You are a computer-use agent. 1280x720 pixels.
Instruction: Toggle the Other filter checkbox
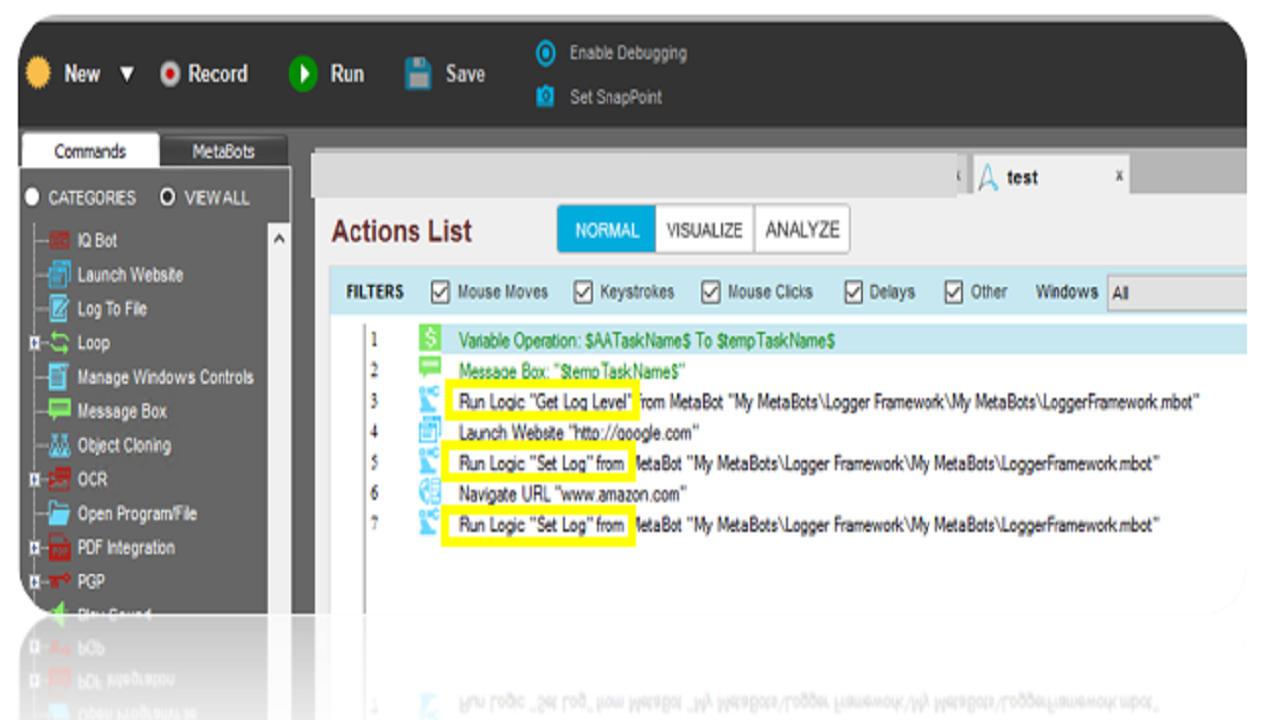[x=954, y=292]
